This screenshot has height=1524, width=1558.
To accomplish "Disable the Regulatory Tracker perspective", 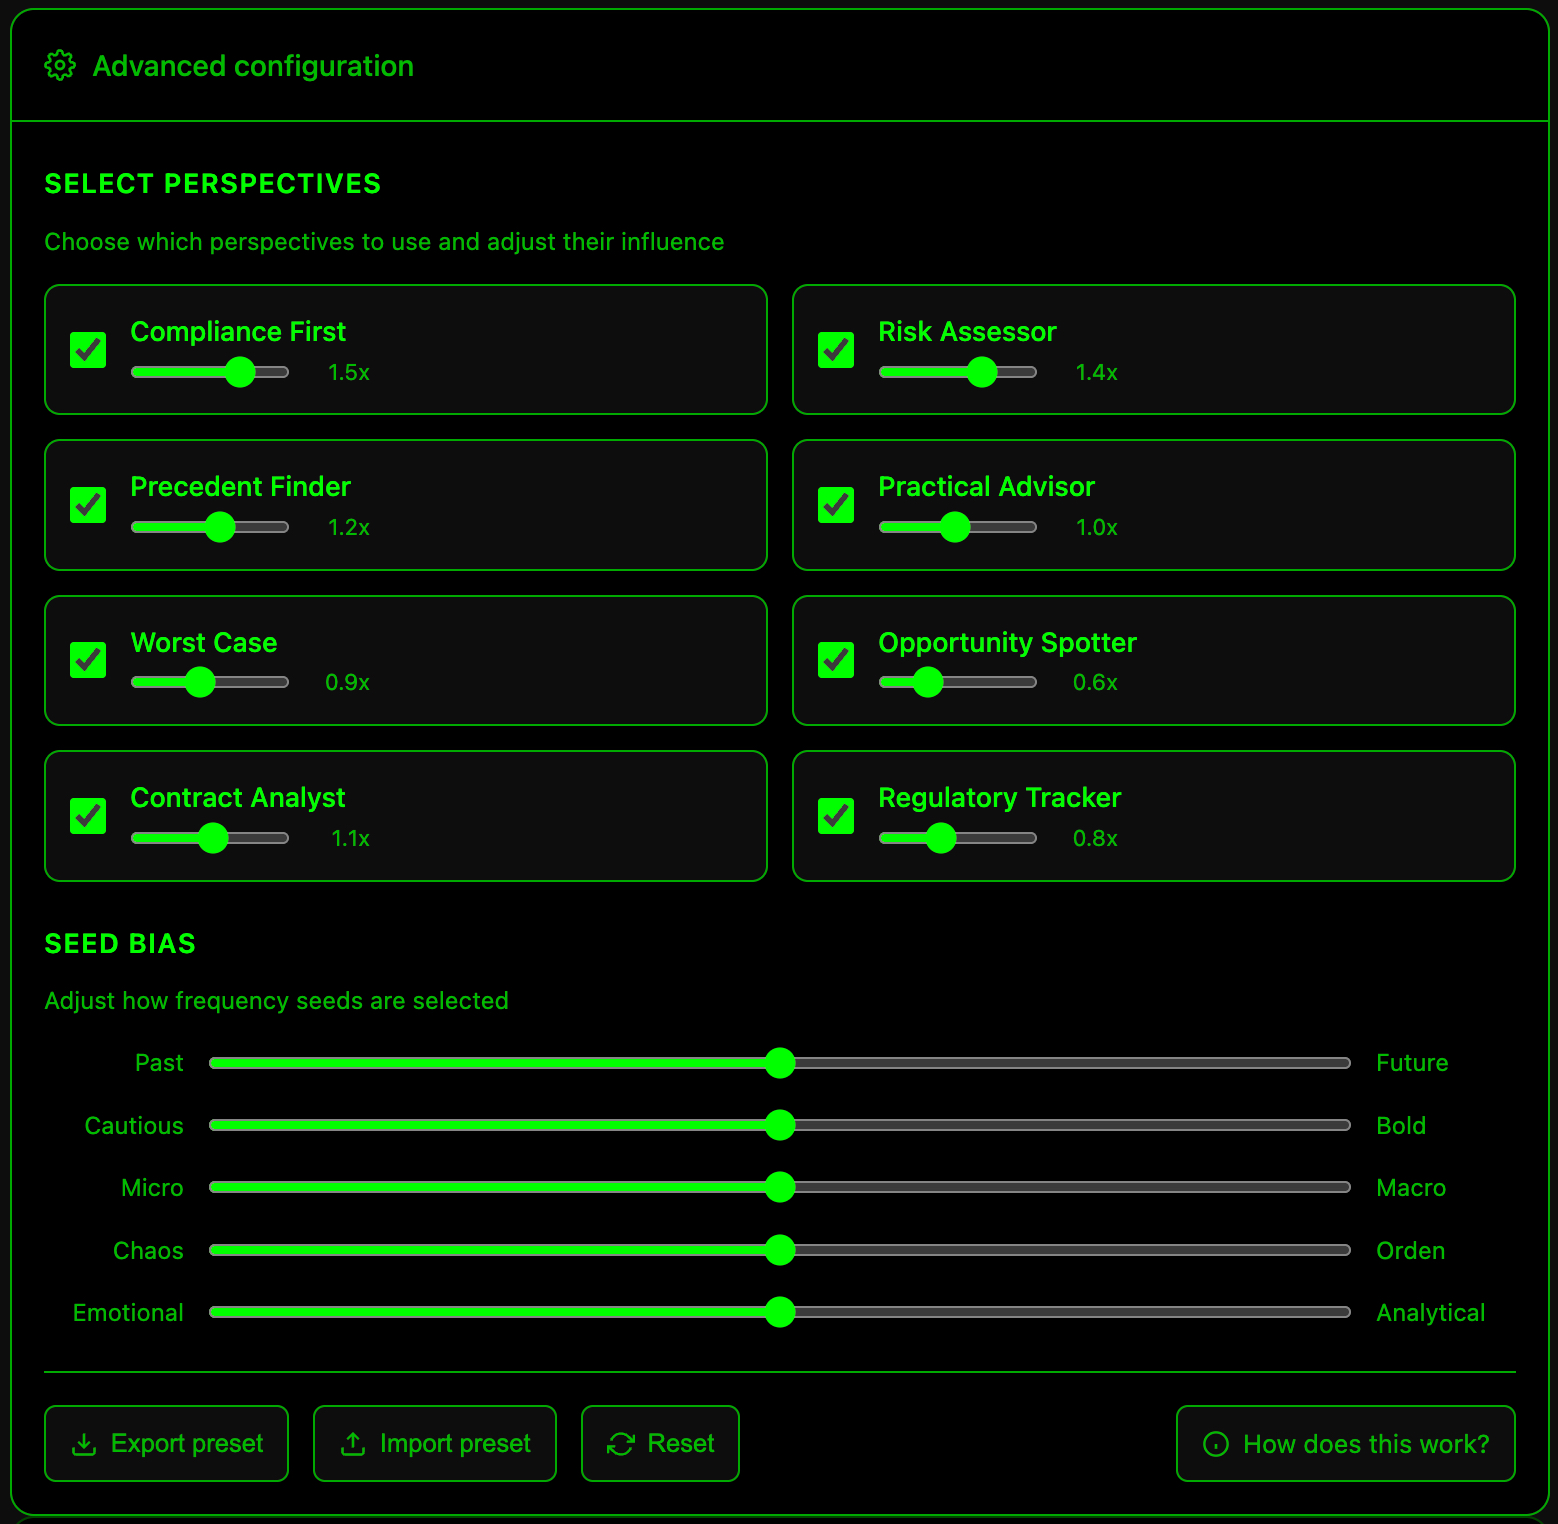I will pyautogui.click(x=835, y=816).
